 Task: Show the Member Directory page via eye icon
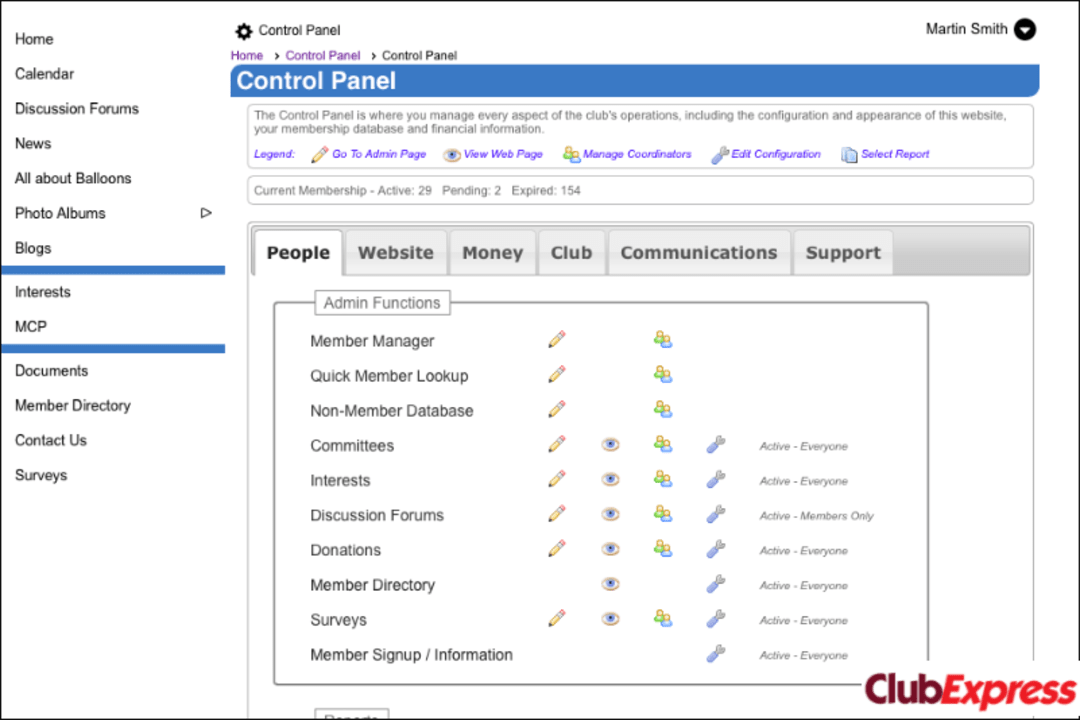click(x=610, y=583)
